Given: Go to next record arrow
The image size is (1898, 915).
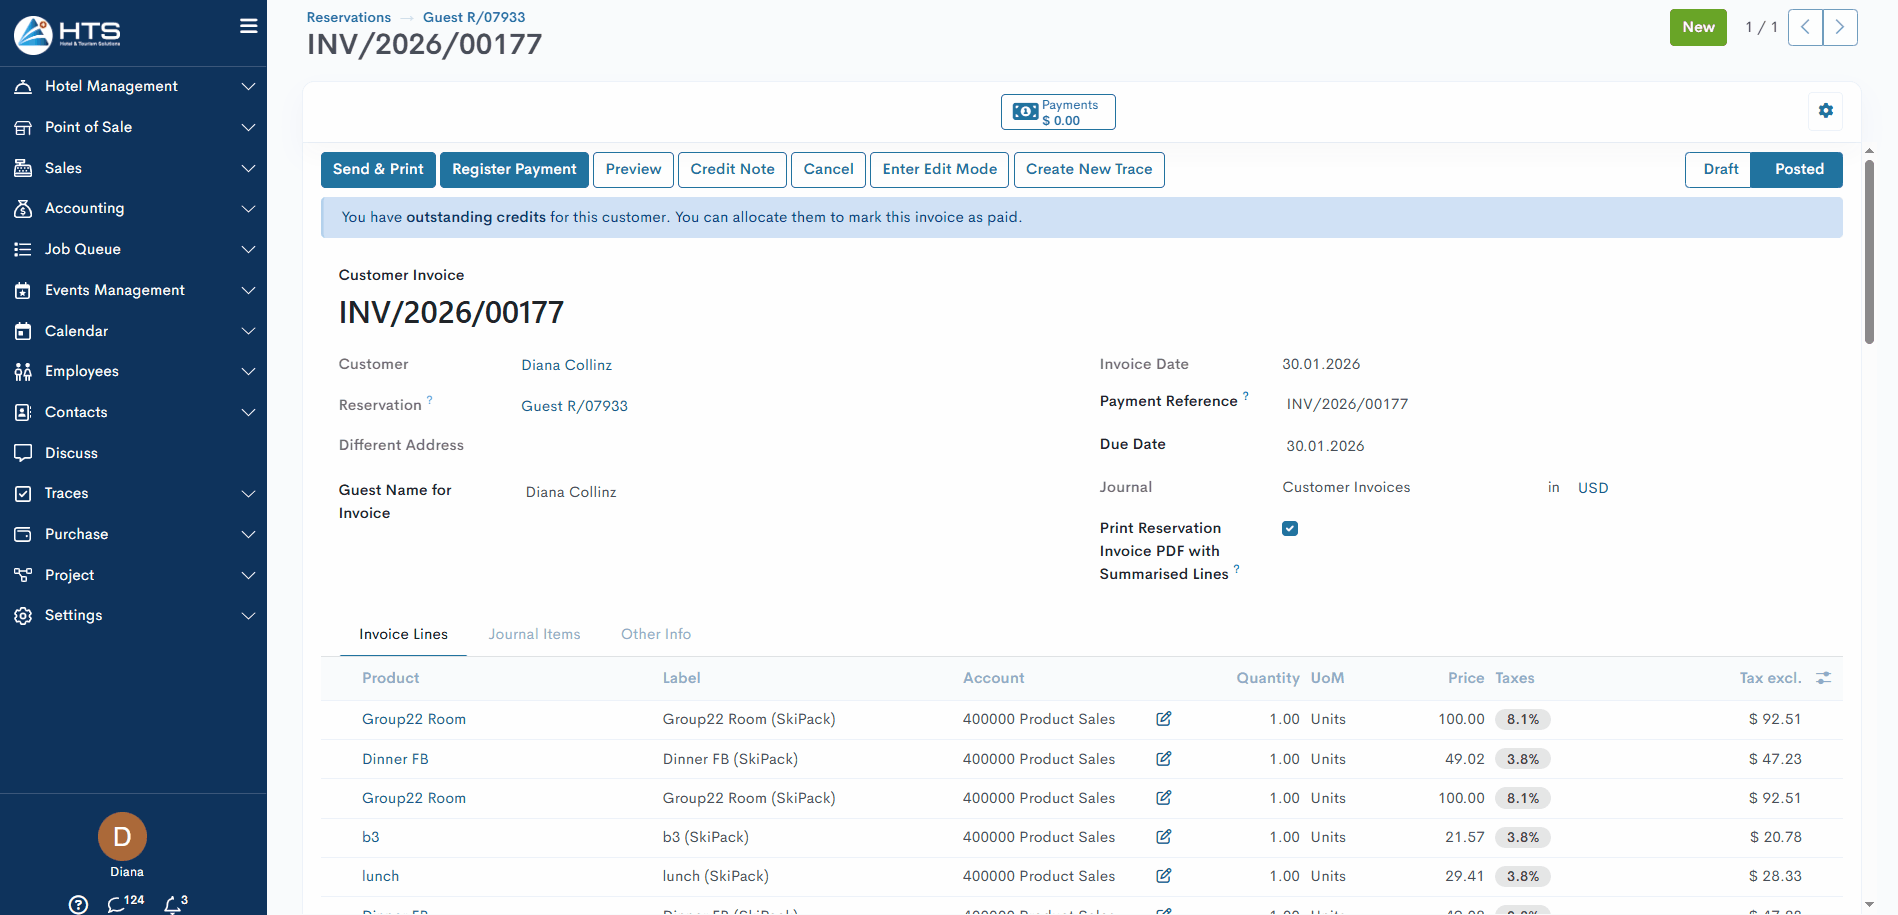Looking at the screenshot, I should 1839,28.
